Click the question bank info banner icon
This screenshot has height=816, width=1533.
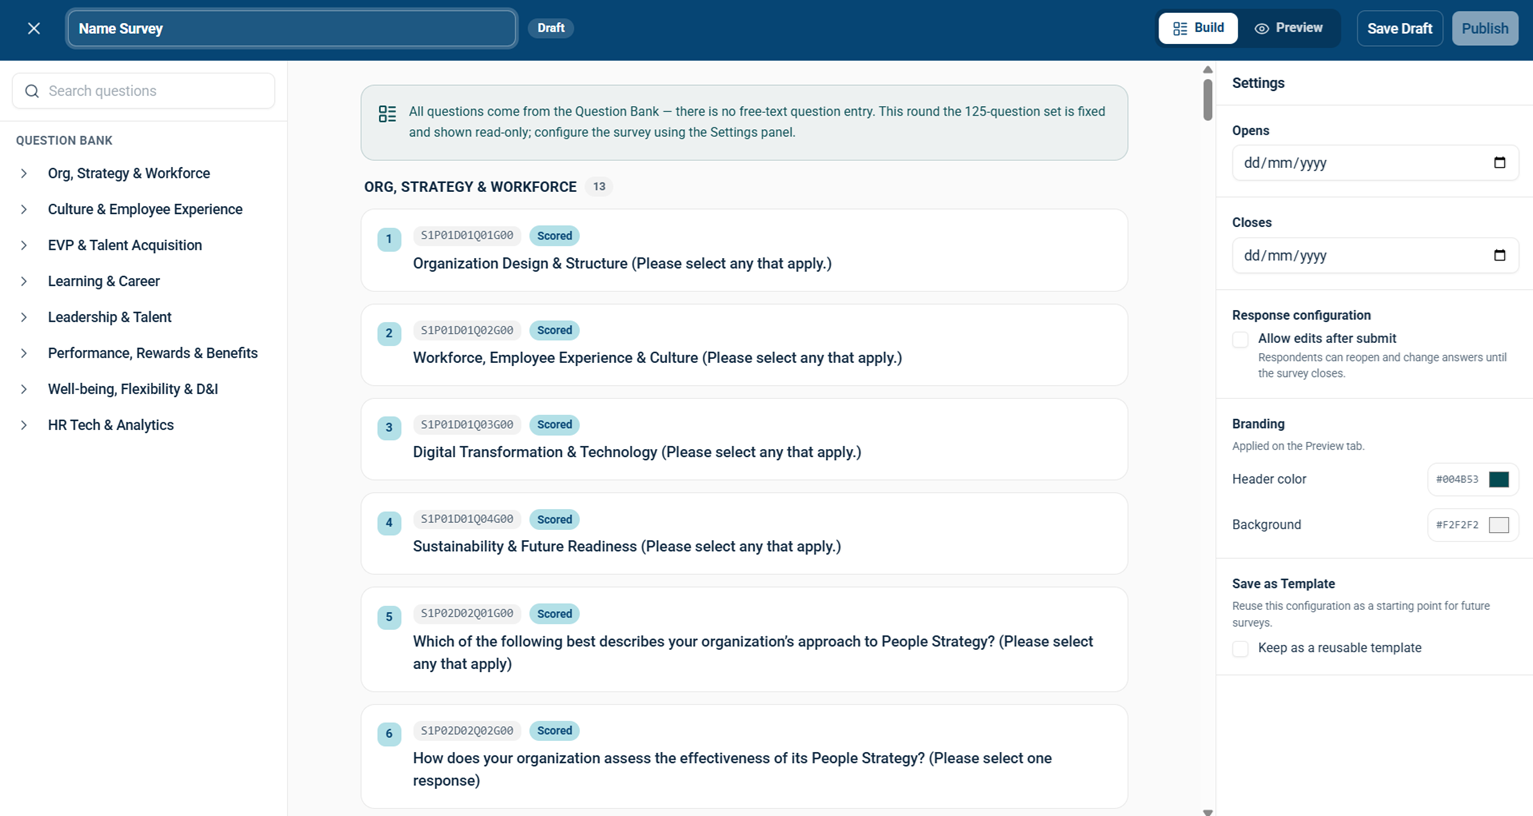click(x=387, y=114)
